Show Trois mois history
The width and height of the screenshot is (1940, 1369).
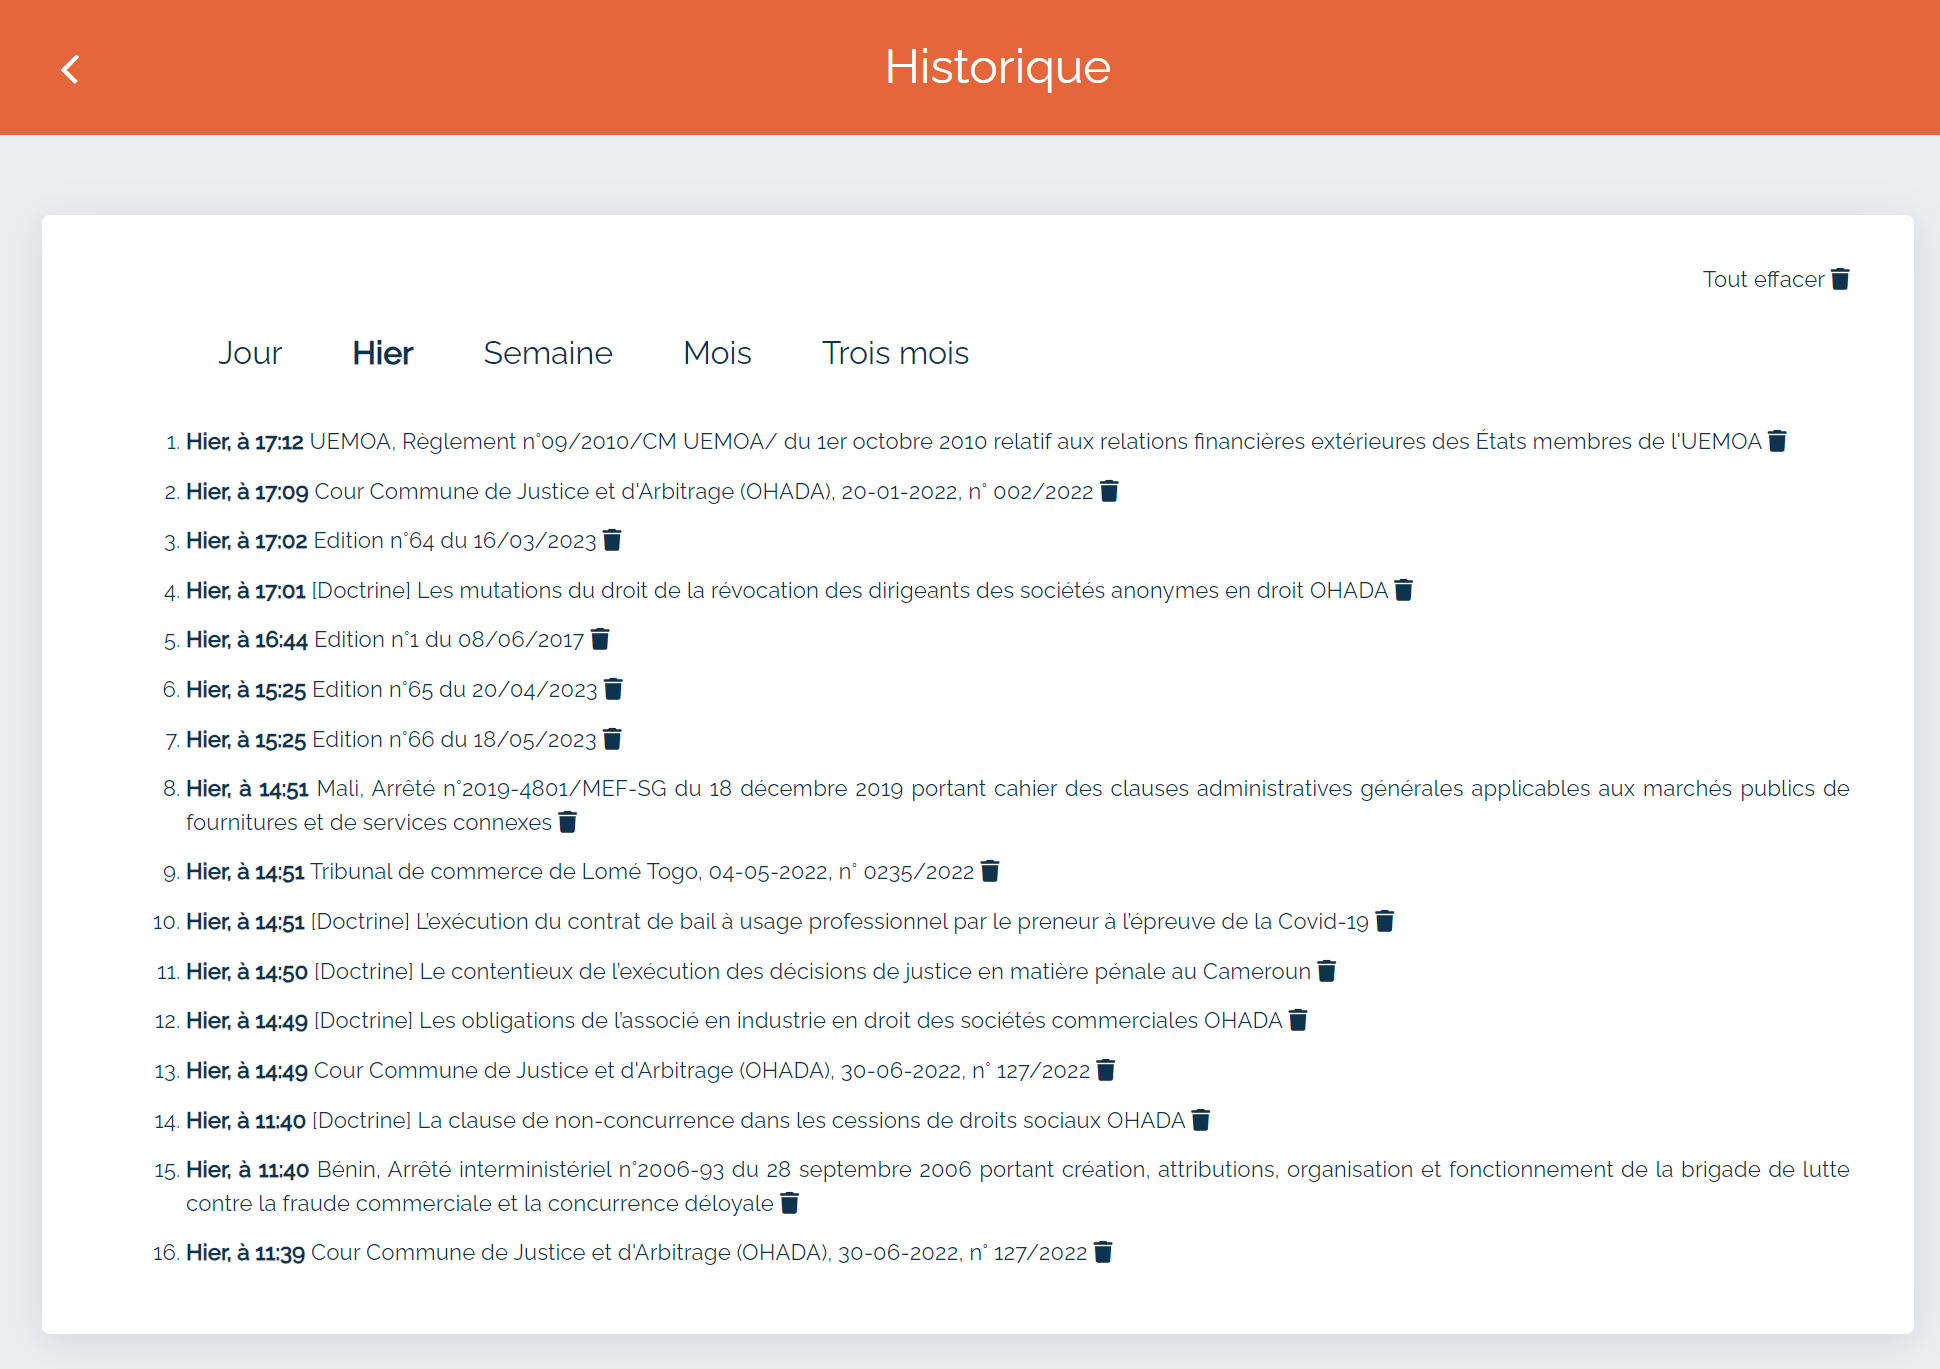click(894, 353)
